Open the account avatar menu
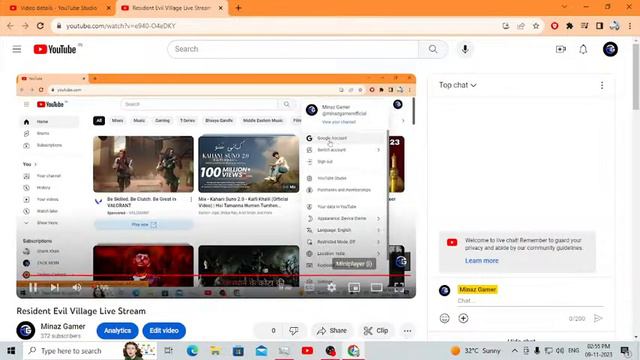Screen dimensions: 640x360 610,49
